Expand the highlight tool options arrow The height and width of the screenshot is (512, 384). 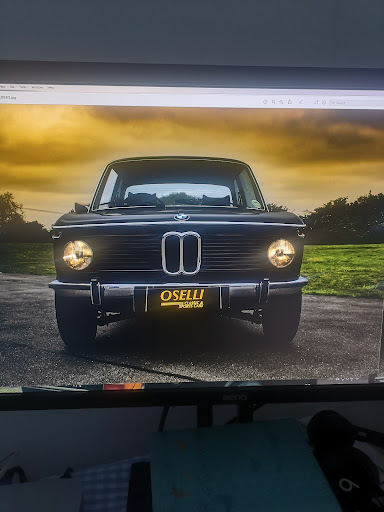(309, 102)
